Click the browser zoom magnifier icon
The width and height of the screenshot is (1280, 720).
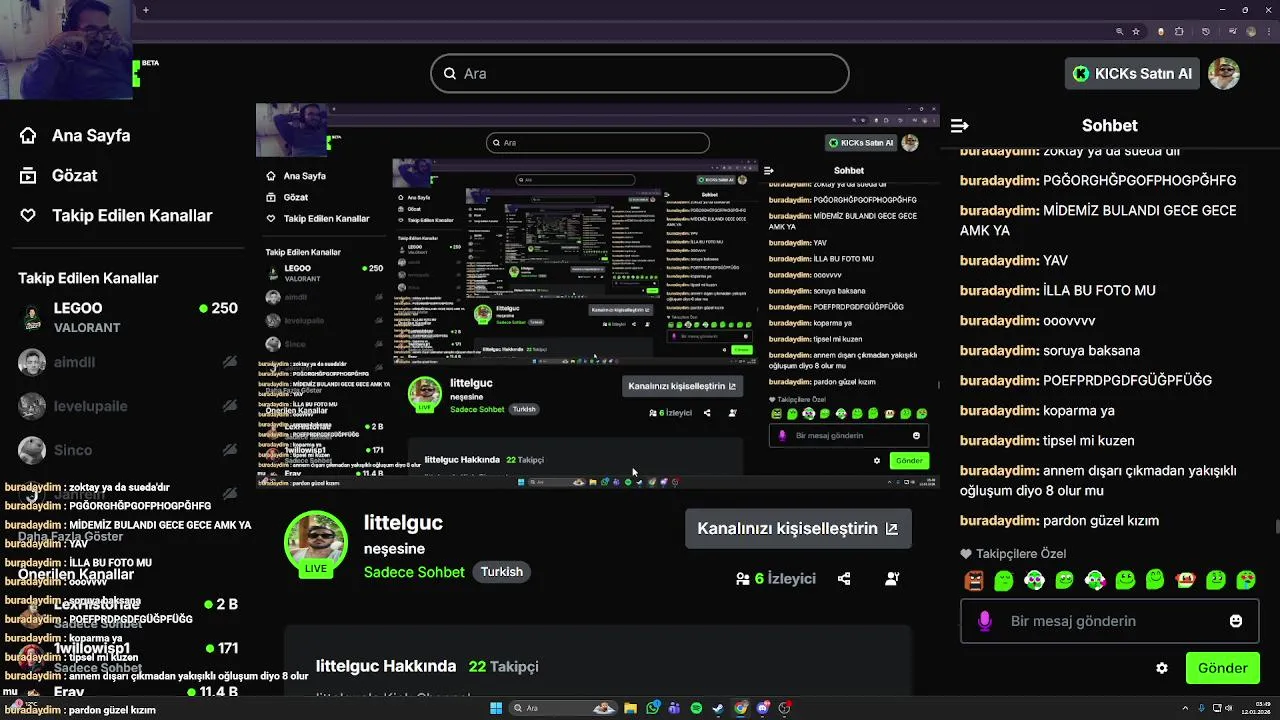(1119, 31)
